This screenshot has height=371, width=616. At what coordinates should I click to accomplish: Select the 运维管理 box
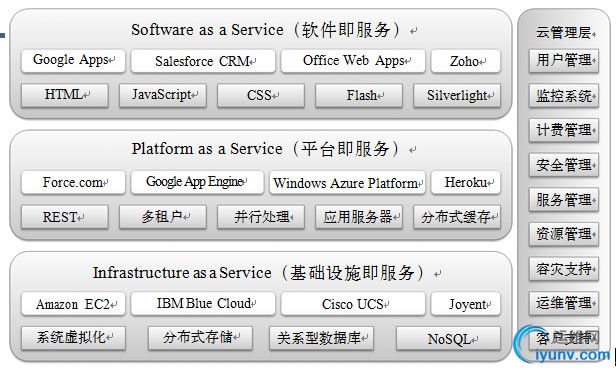click(x=564, y=303)
